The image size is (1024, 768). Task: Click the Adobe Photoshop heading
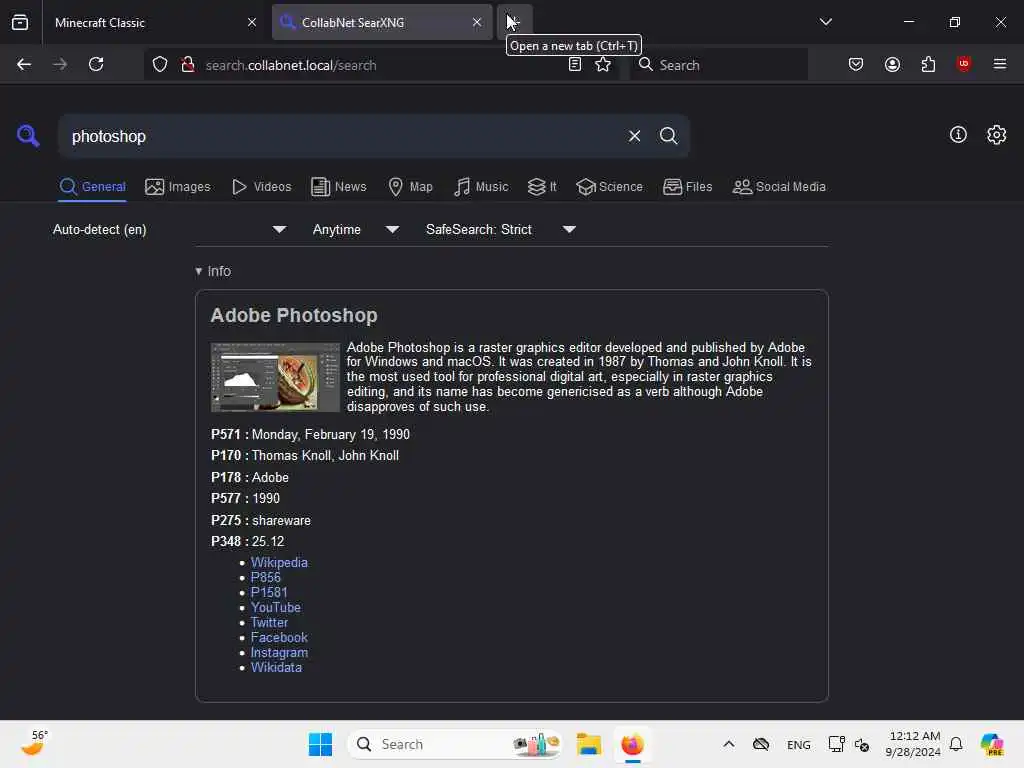(x=294, y=315)
